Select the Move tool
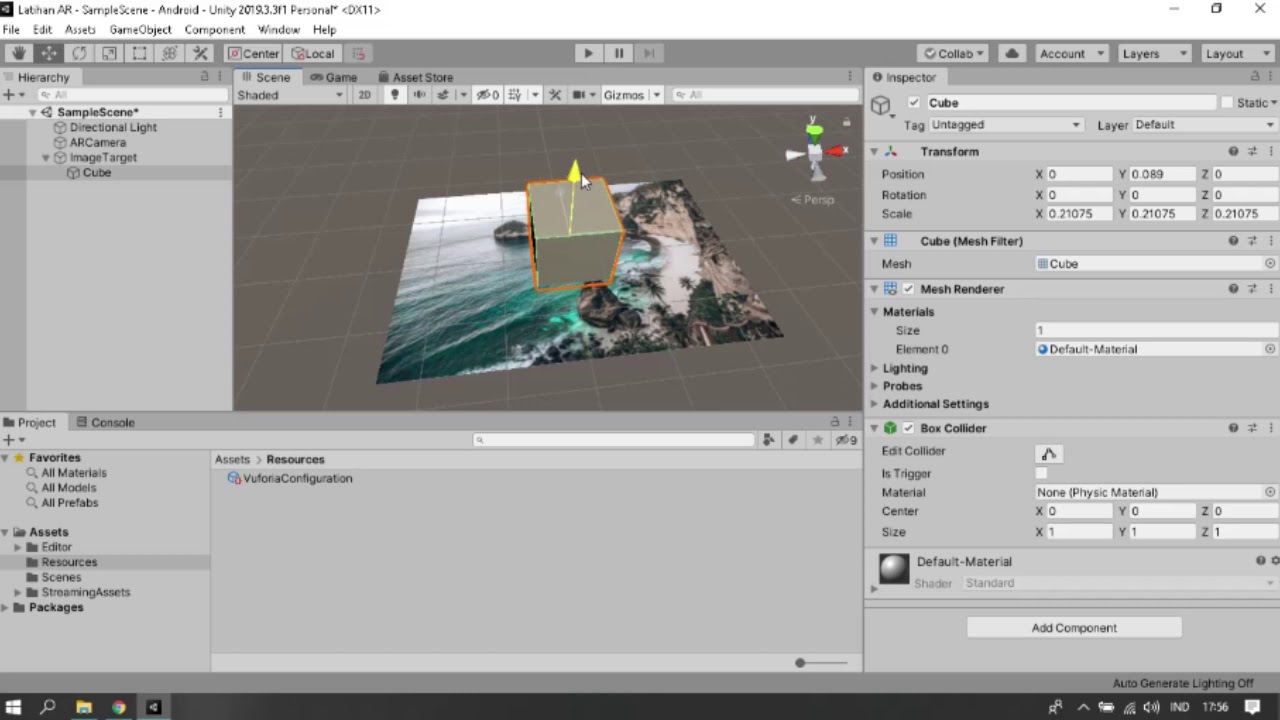Image resolution: width=1280 pixels, height=720 pixels. [49, 54]
